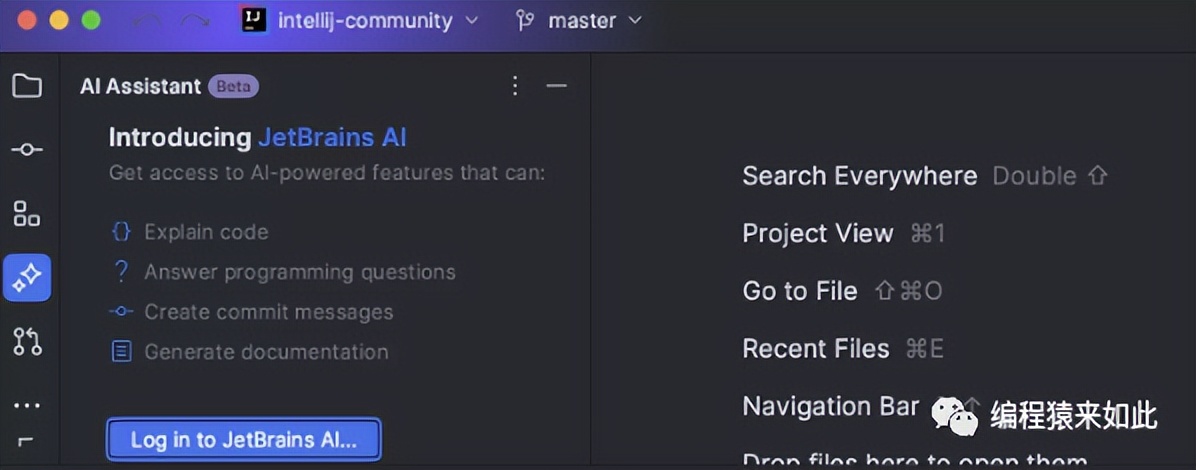Click the yellow minimize window button
The height and width of the screenshot is (470, 1196).
pyautogui.click(x=59, y=20)
